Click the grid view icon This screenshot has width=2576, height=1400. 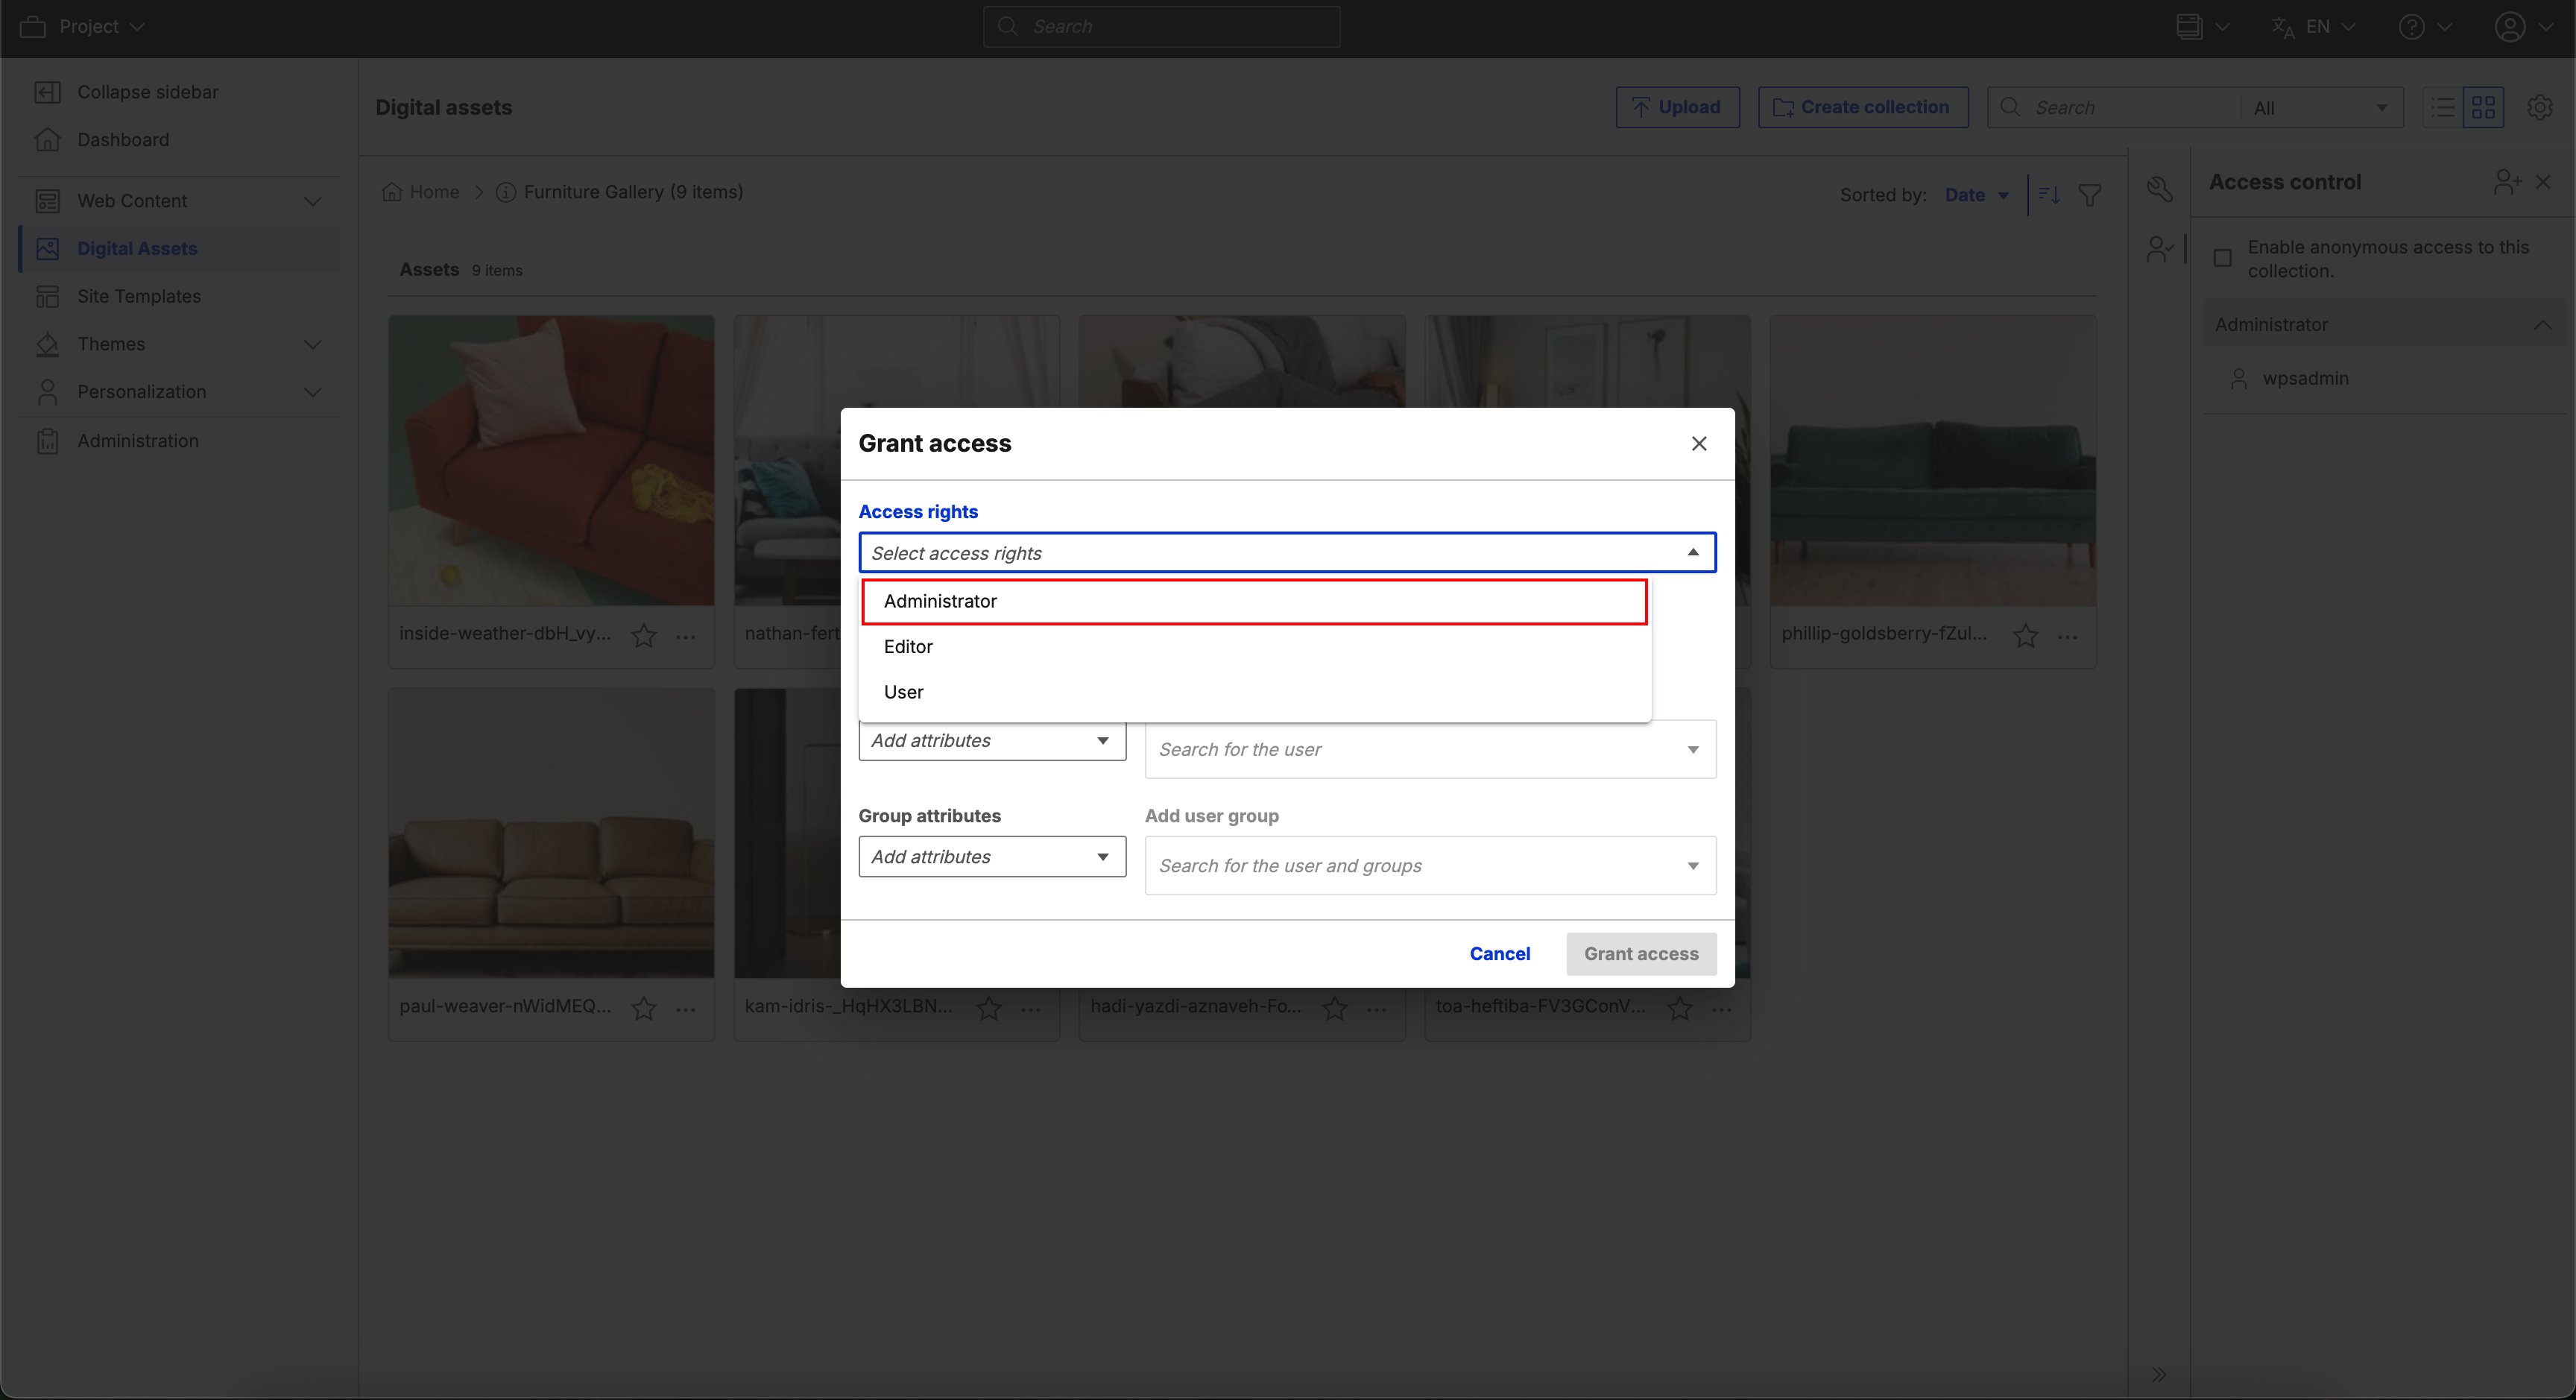click(x=2483, y=107)
